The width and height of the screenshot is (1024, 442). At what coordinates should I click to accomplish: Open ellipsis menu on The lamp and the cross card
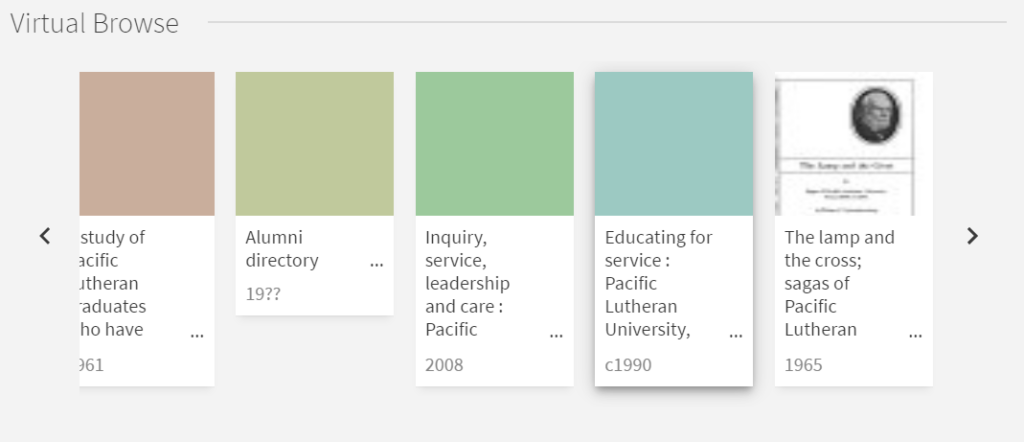coord(916,335)
